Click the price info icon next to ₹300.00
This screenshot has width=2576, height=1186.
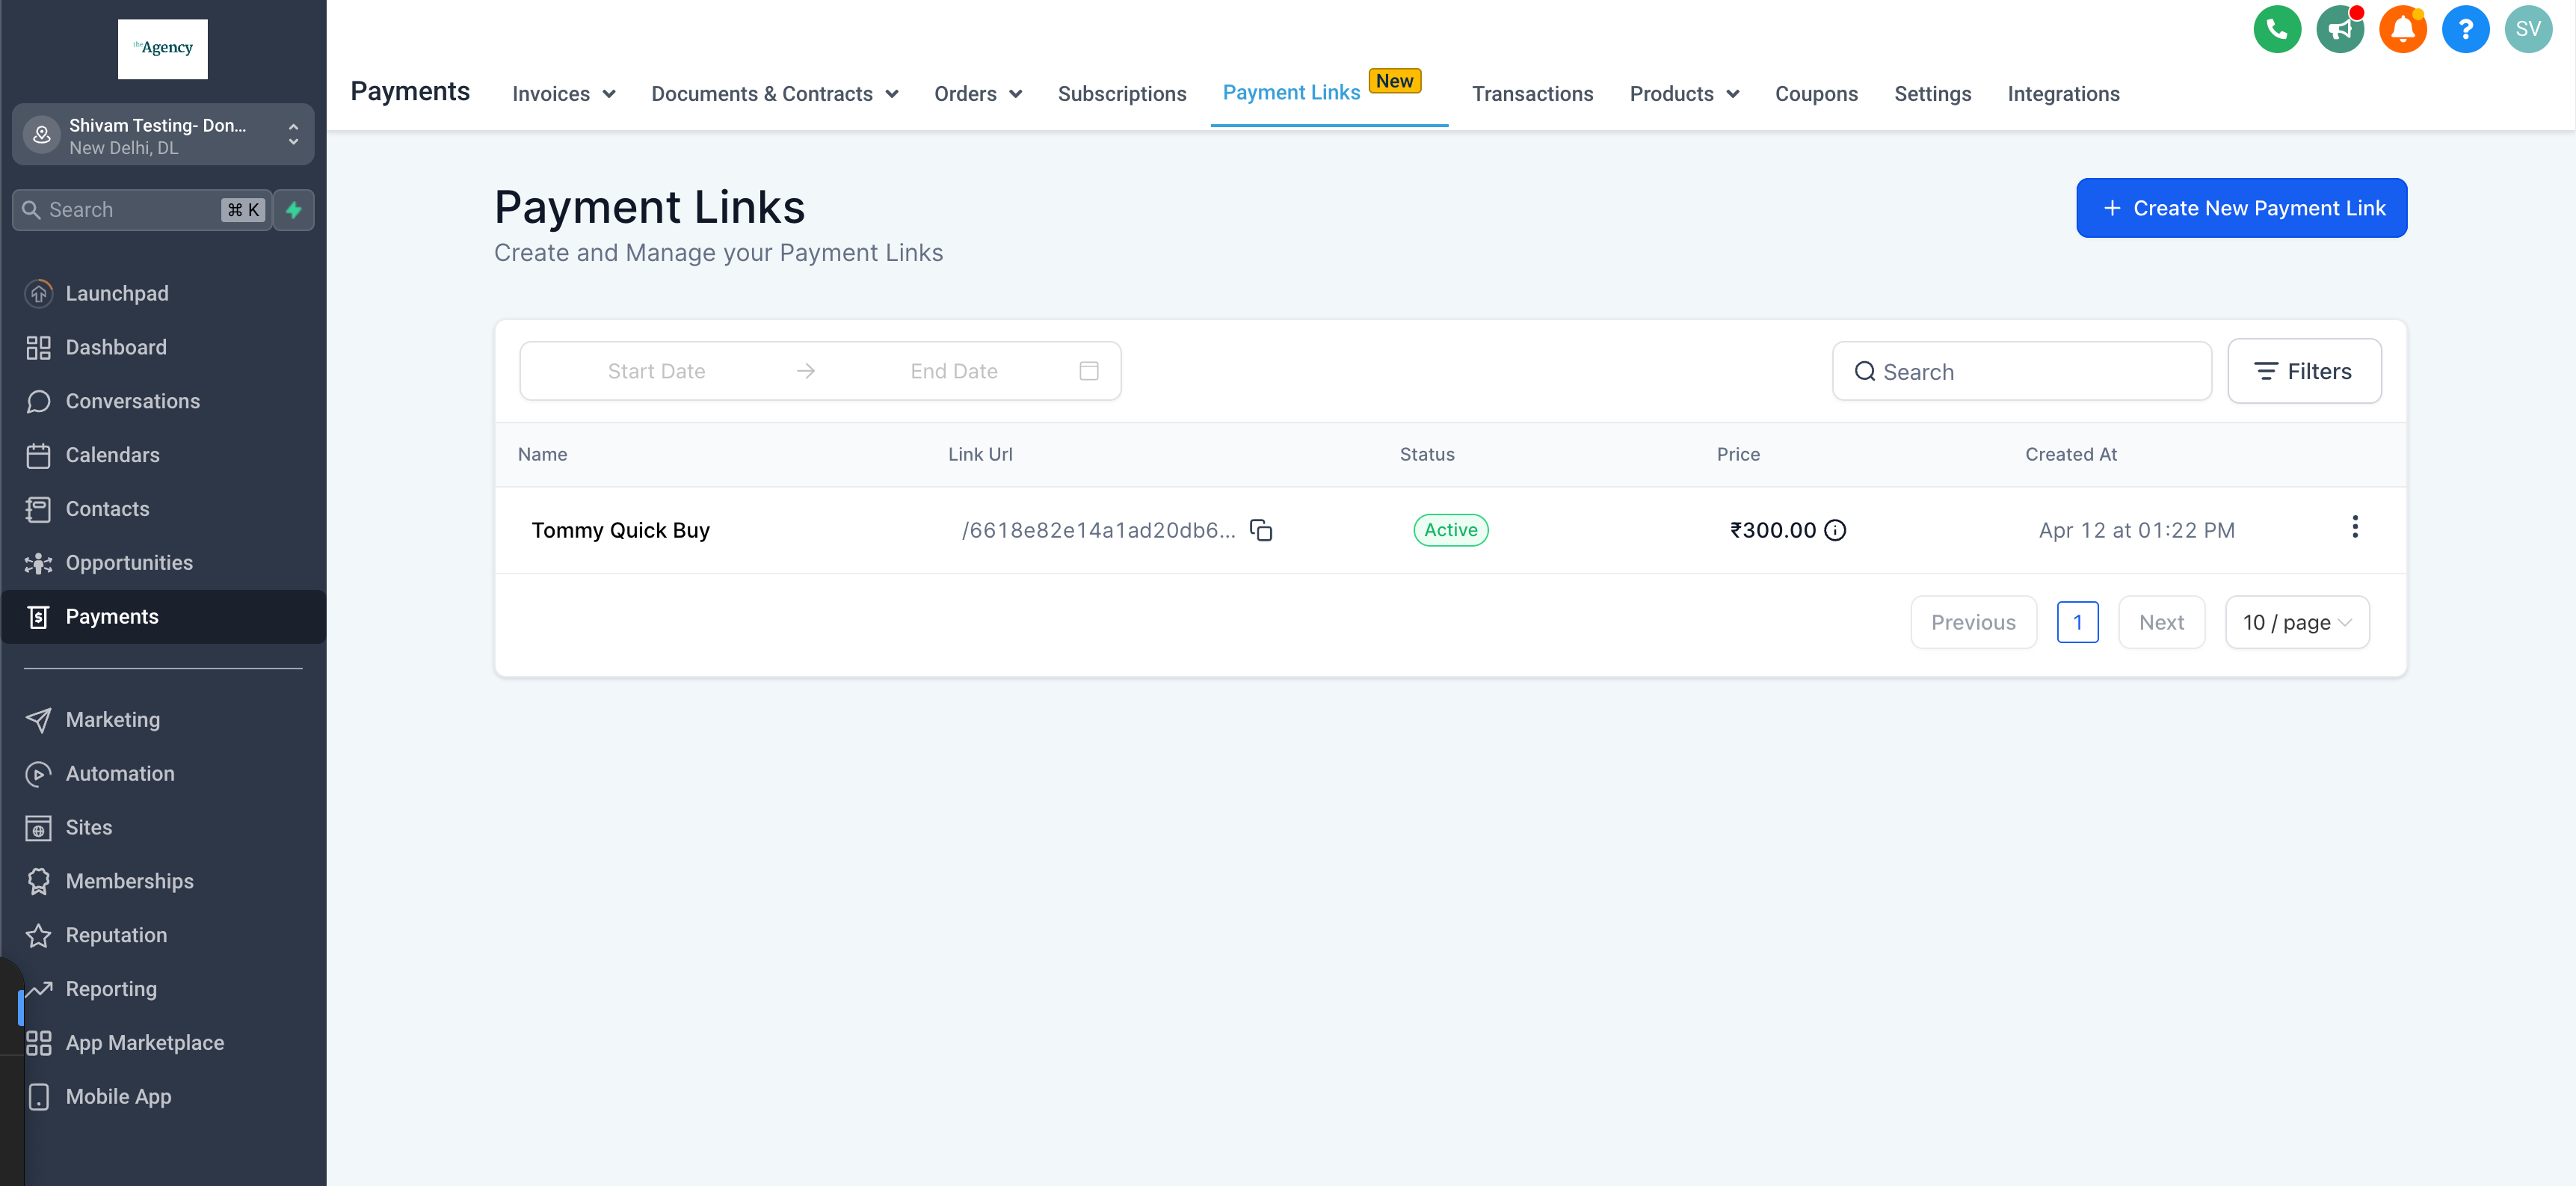tap(1835, 530)
